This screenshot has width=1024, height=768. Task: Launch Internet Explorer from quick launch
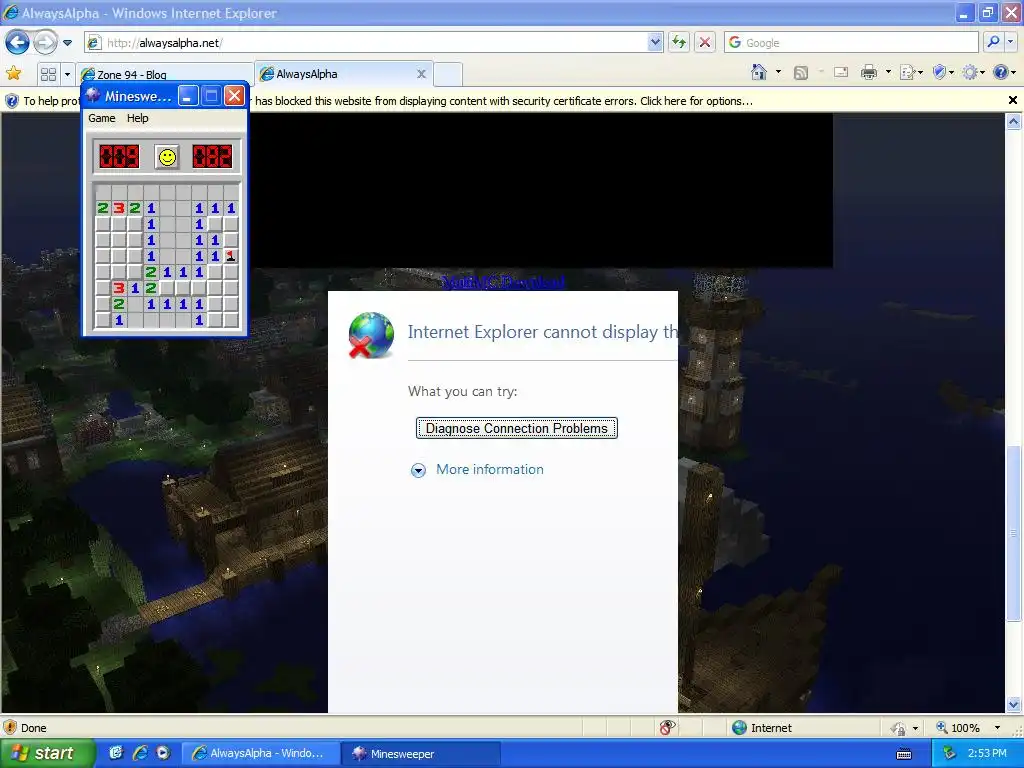tap(139, 753)
